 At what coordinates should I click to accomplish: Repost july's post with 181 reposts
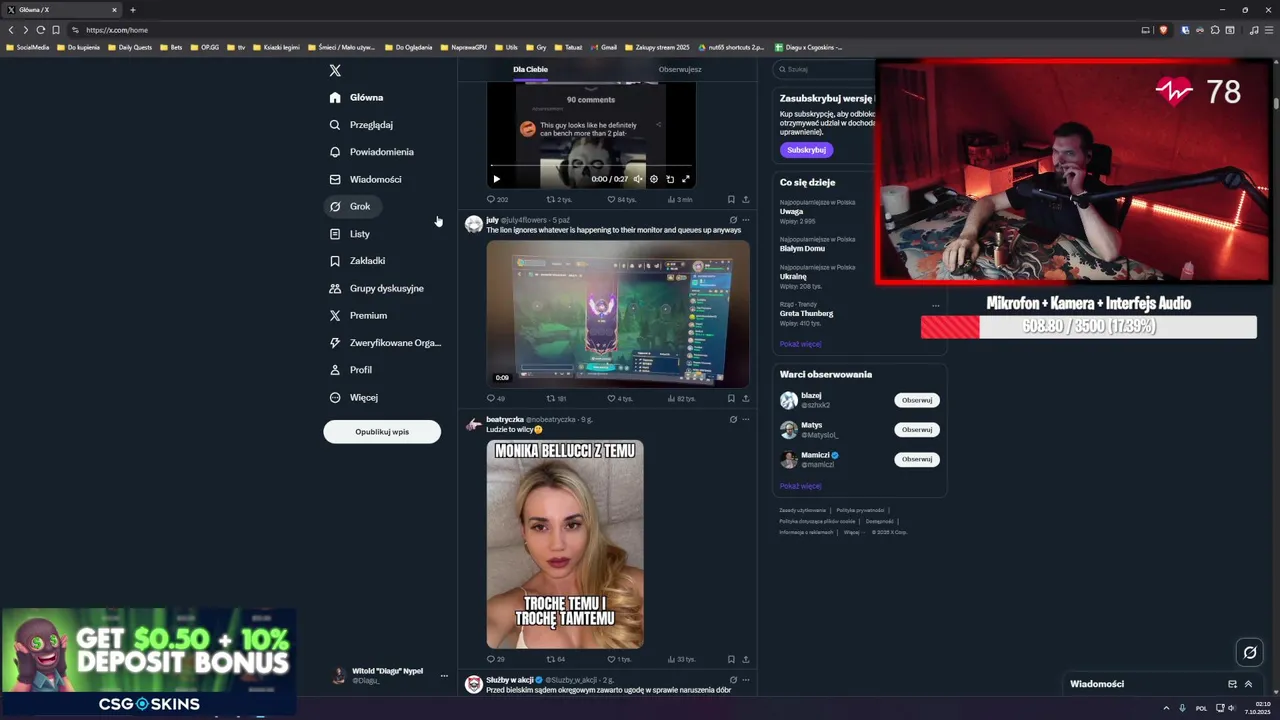(557, 398)
